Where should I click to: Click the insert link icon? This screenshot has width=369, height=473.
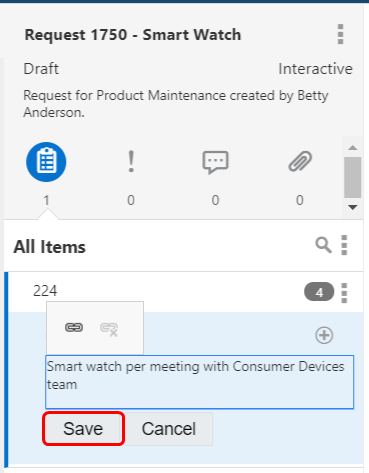click(74, 328)
